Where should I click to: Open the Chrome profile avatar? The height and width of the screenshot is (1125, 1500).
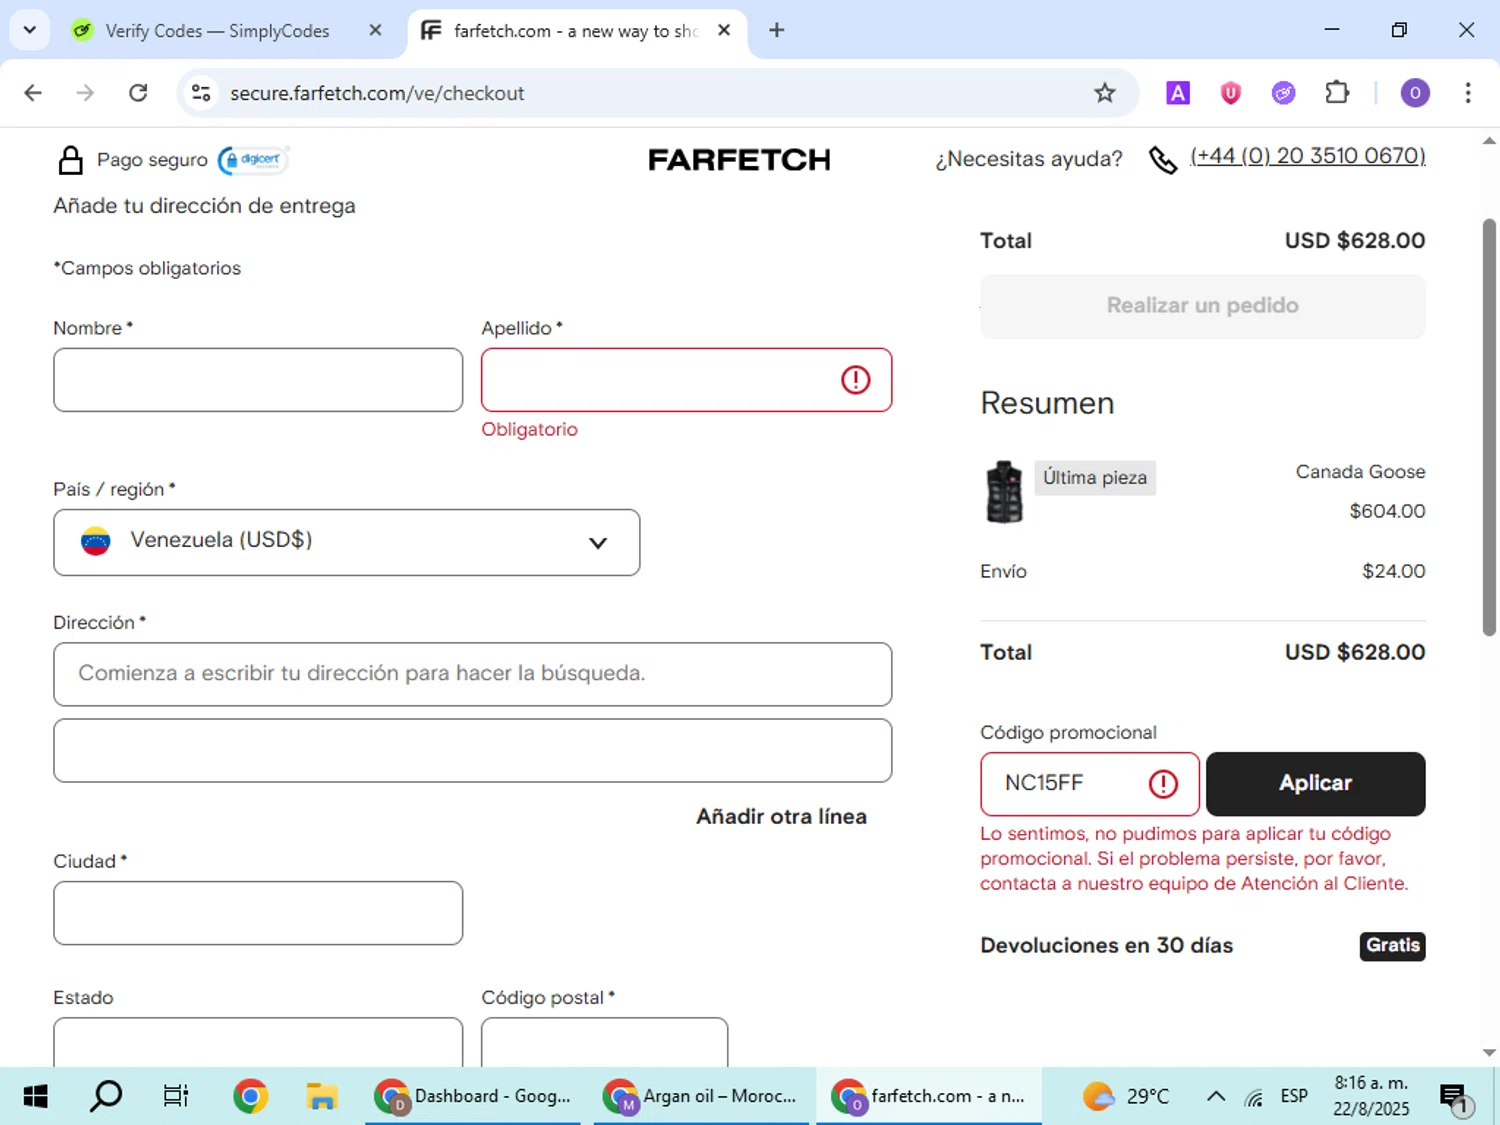1414,93
